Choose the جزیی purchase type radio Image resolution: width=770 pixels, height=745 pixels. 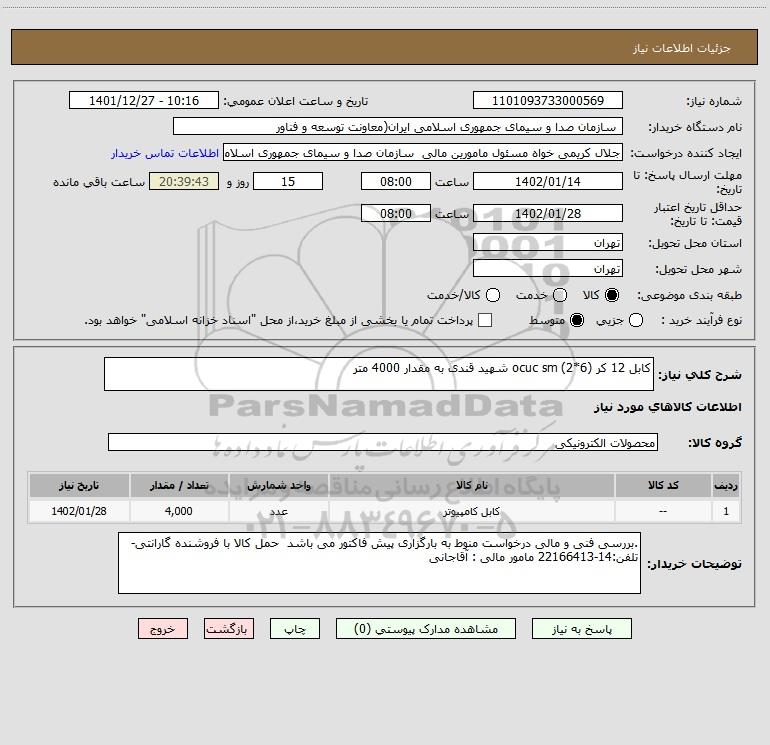(635, 320)
